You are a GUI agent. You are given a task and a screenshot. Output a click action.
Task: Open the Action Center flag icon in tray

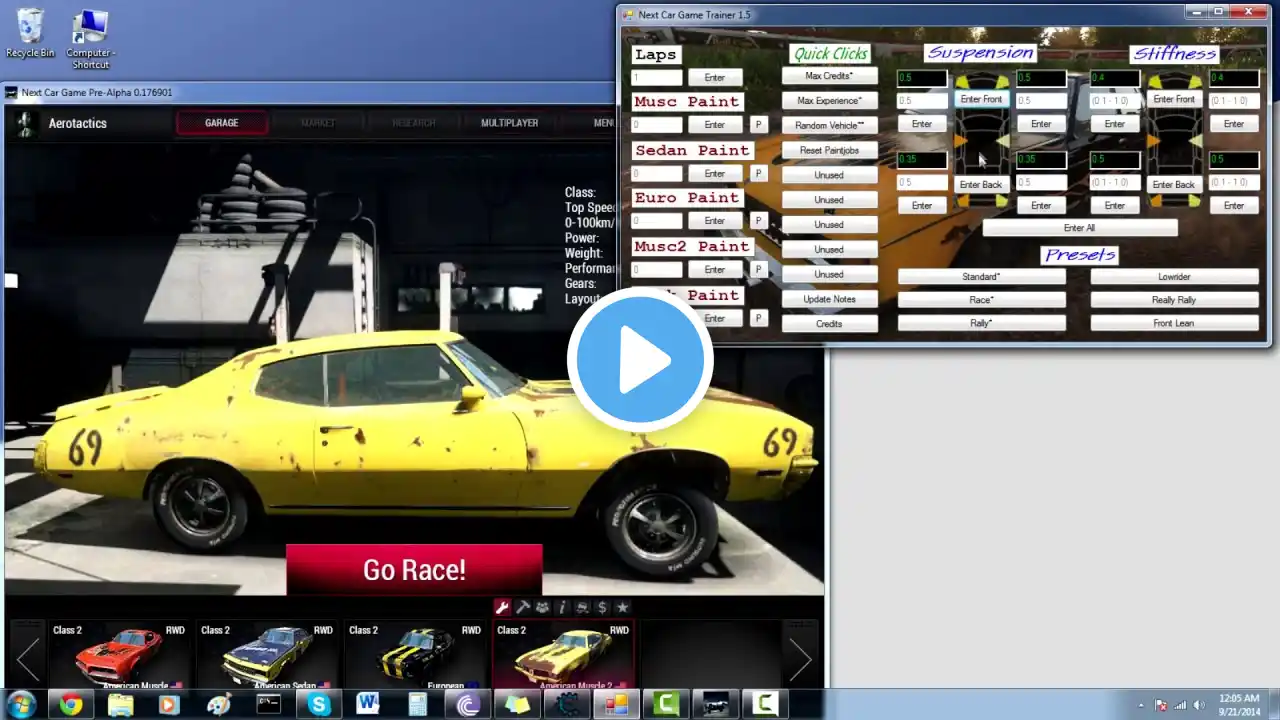(x=1161, y=705)
